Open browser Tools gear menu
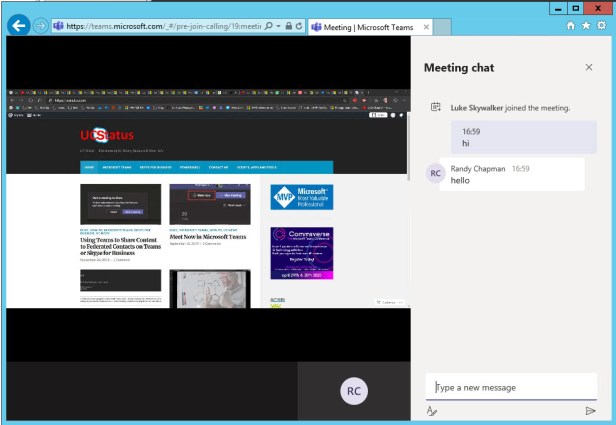The width and height of the screenshot is (616, 425). tap(602, 25)
